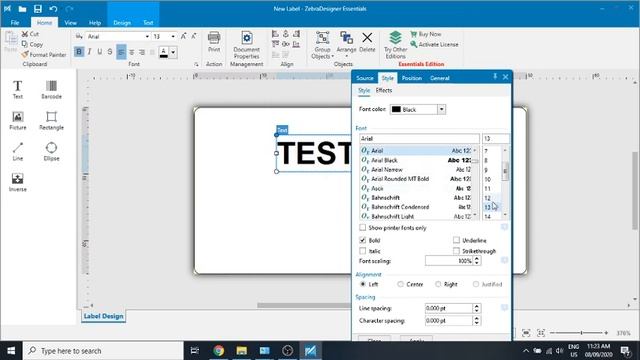
Task: Toggle Italic in ribbon Font group
Action: pyautogui.click(x=89, y=52)
